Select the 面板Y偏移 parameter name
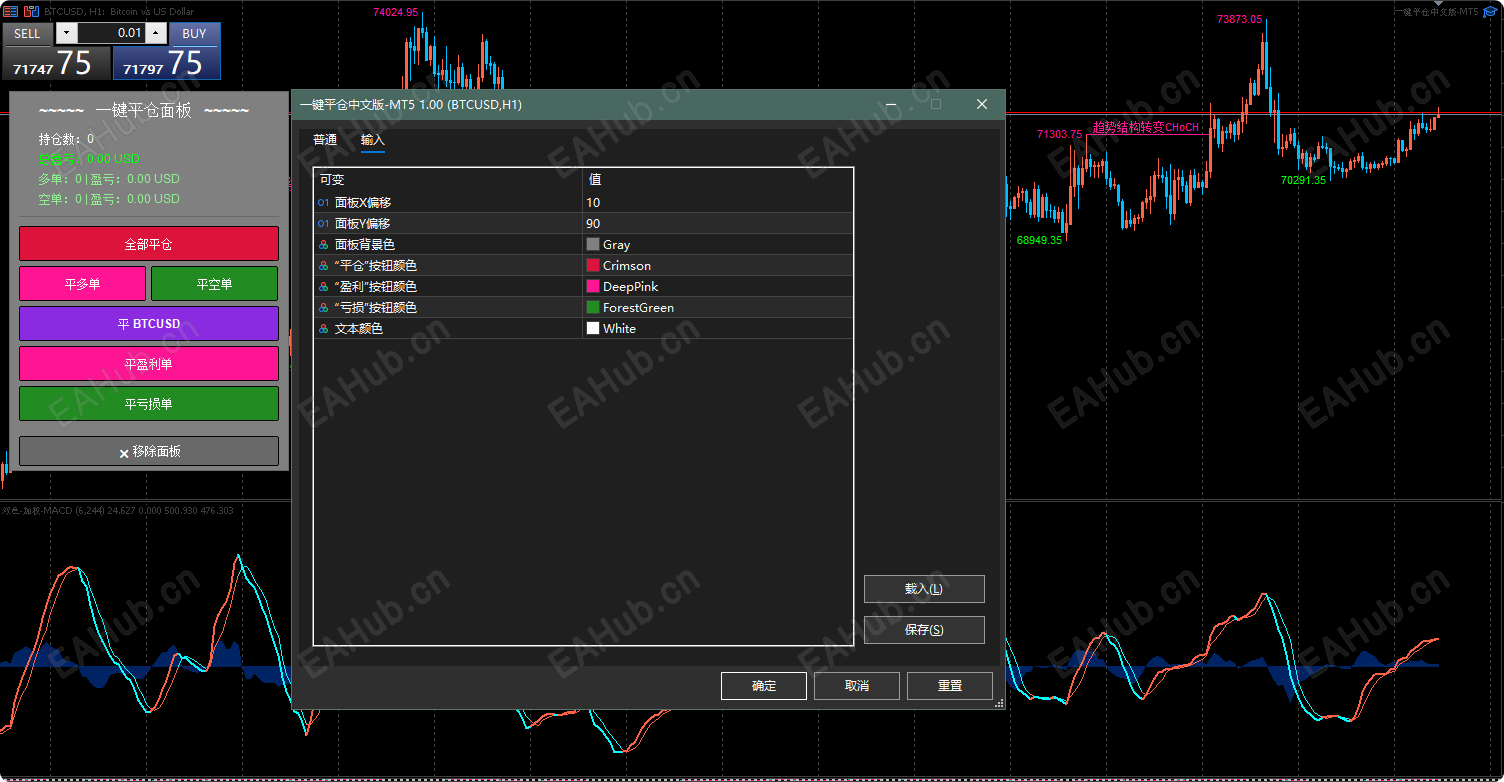This screenshot has height=782, width=1504. point(363,224)
